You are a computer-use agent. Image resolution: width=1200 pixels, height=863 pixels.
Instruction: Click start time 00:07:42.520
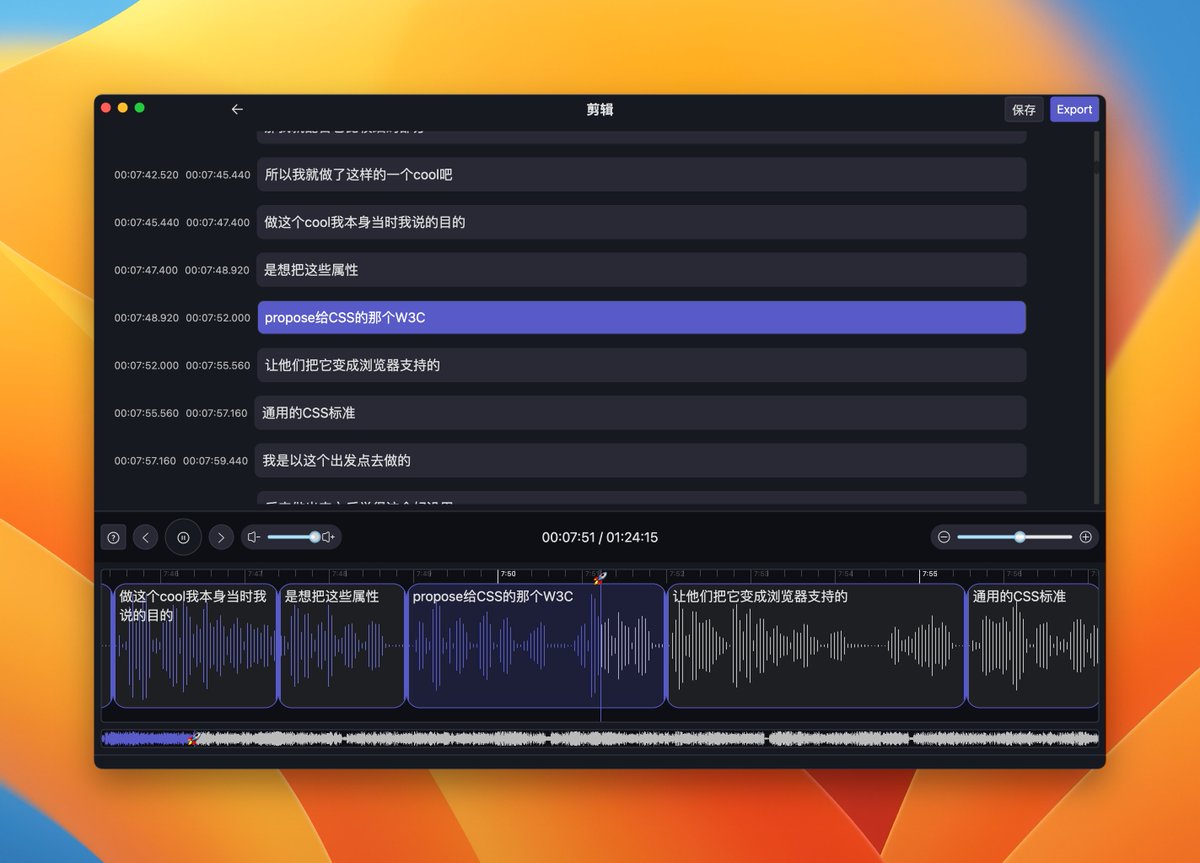(146, 175)
